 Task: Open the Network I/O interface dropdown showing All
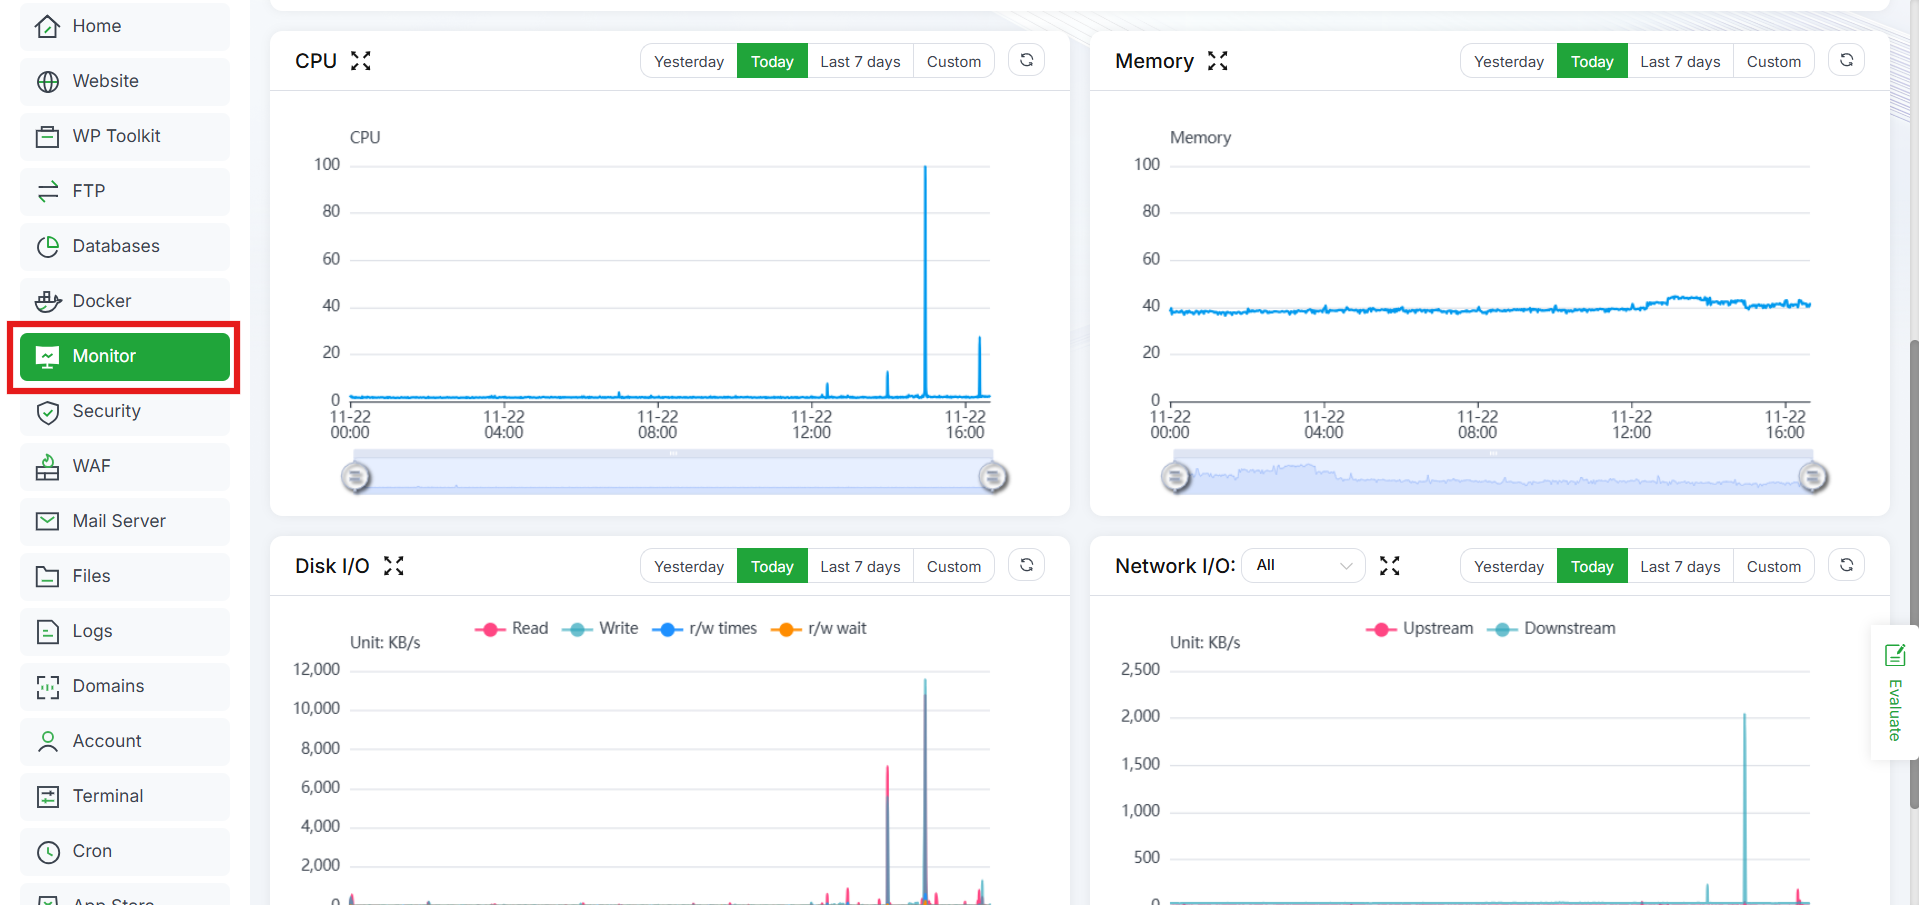click(x=1303, y=566)
